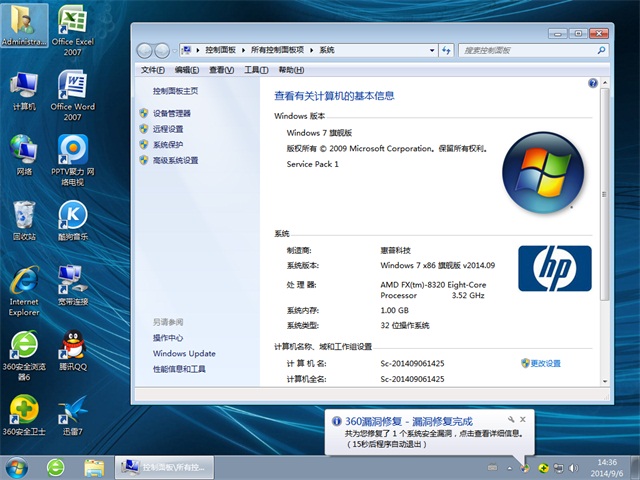Viewport: 640px width, 480px height.
Task: Click the Windows Start button
Action: point(17,467)
